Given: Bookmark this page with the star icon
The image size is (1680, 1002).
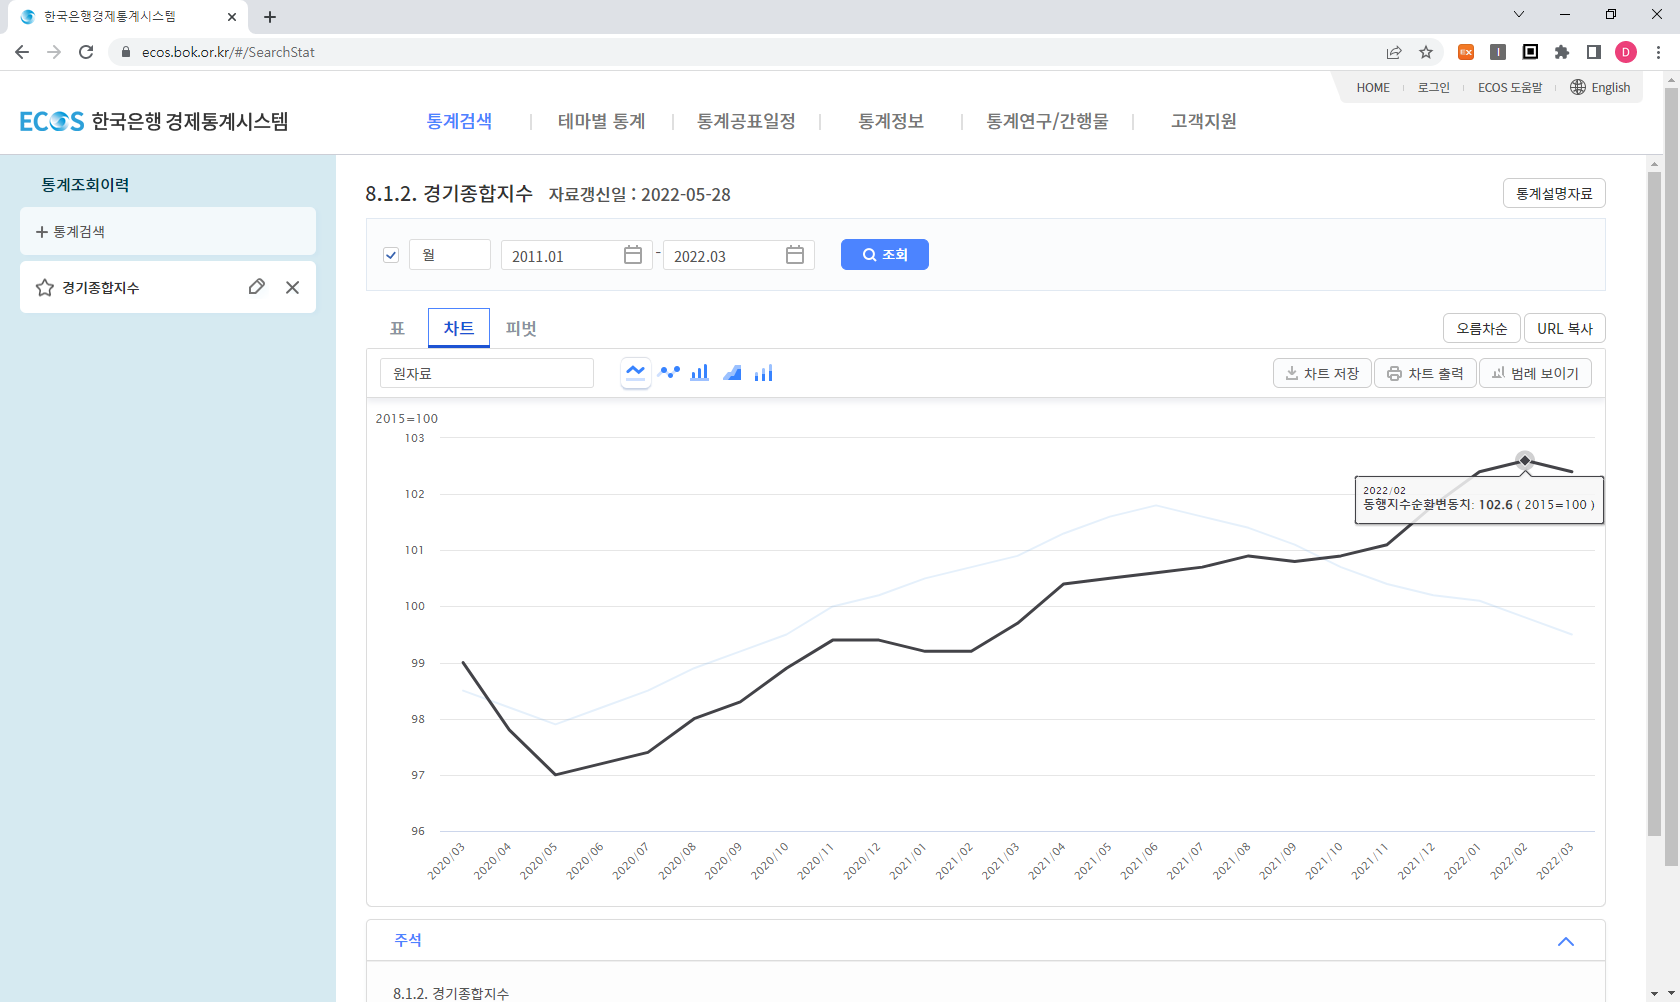Looking at the screenshot, I should tap(1426, 52).
